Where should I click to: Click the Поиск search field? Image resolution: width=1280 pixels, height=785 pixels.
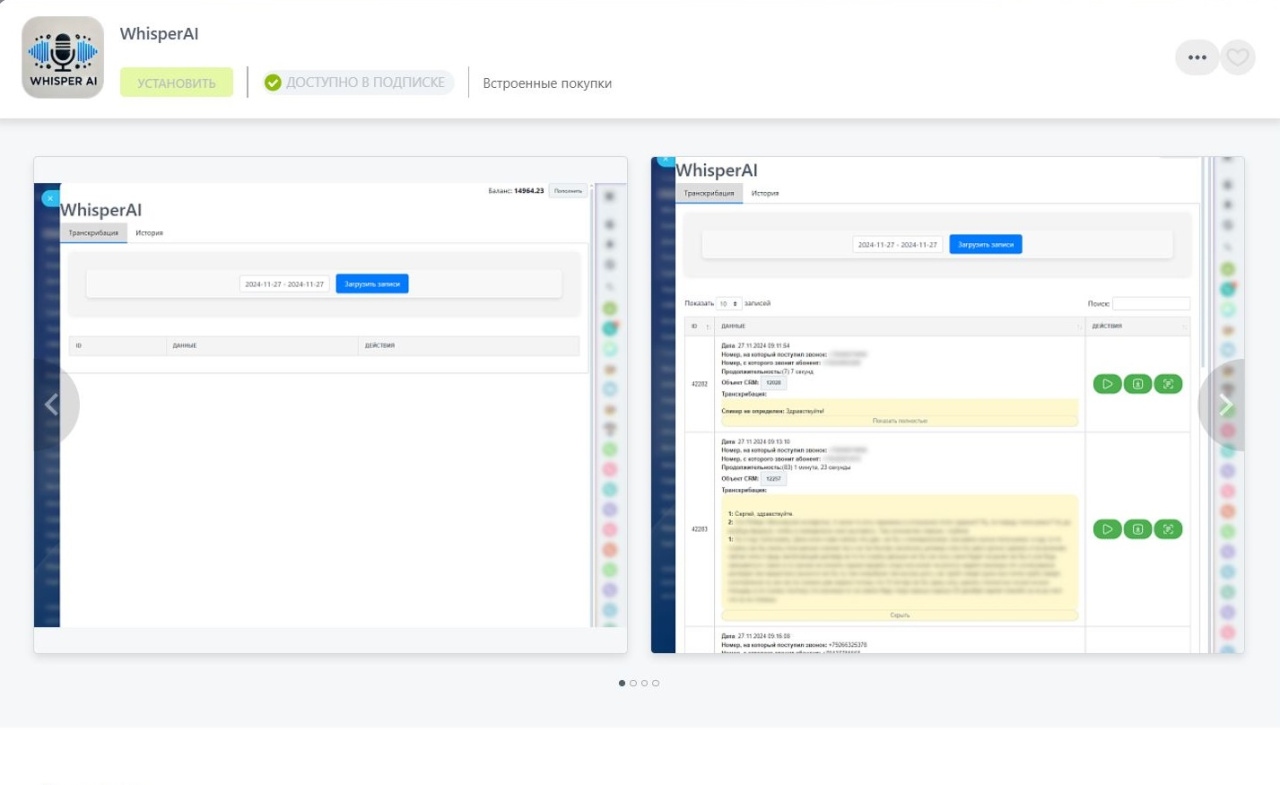coord(1151,303)
